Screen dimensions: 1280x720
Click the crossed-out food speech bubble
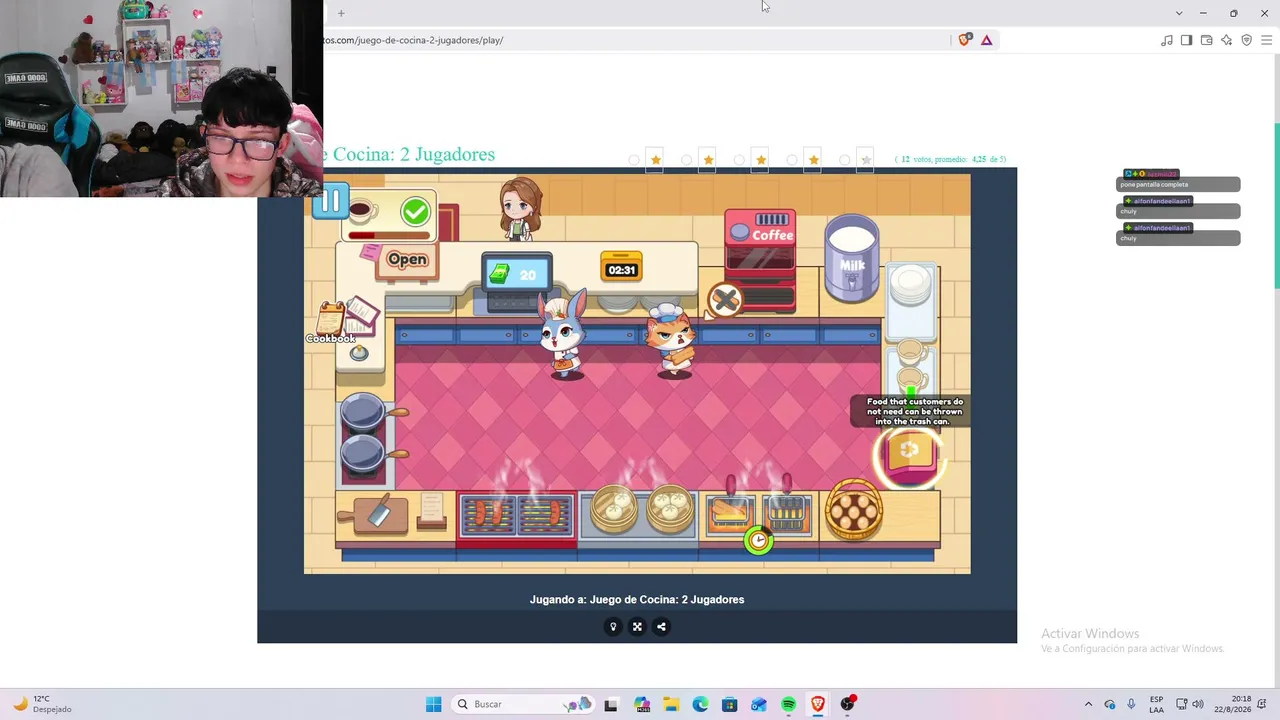pos(725,300)
